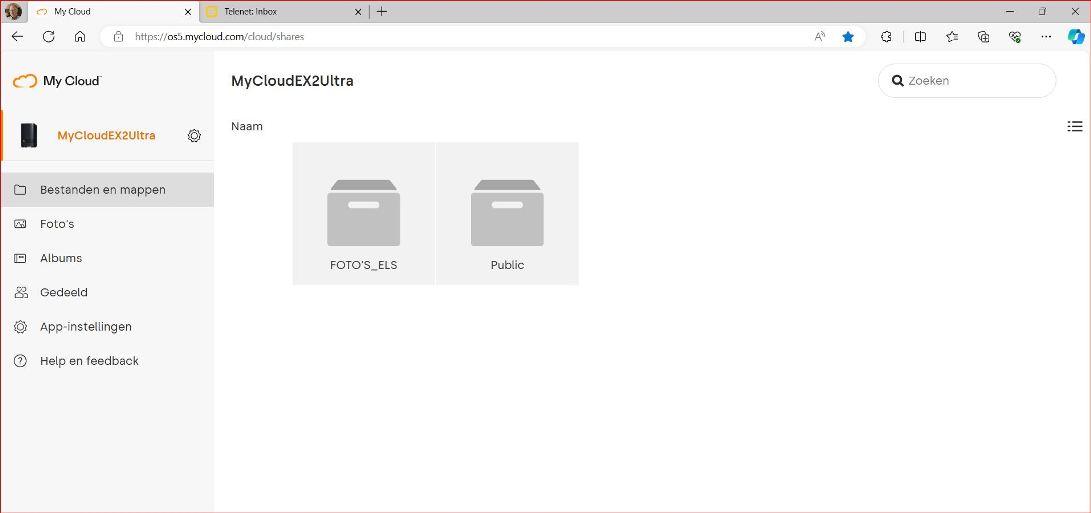Switch to list view layout
This screenshot has height=513, width=1091.
(x=1075, y=126)
